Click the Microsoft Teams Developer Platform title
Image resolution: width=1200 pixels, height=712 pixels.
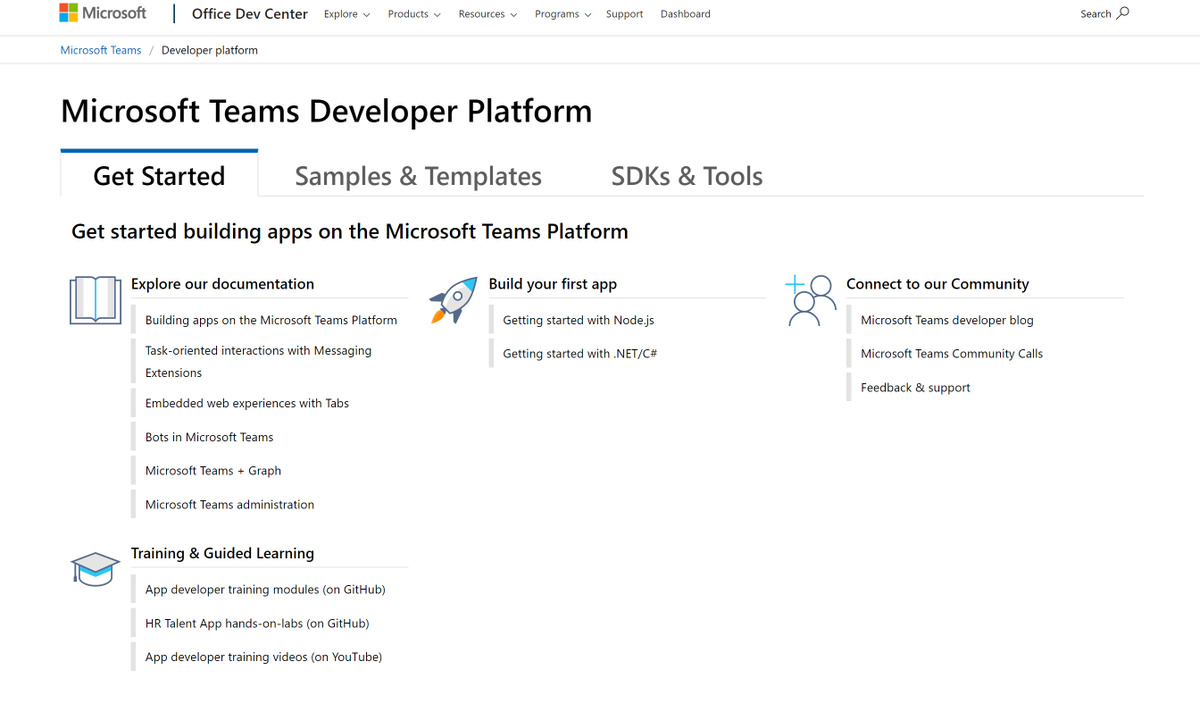[326, 111]
